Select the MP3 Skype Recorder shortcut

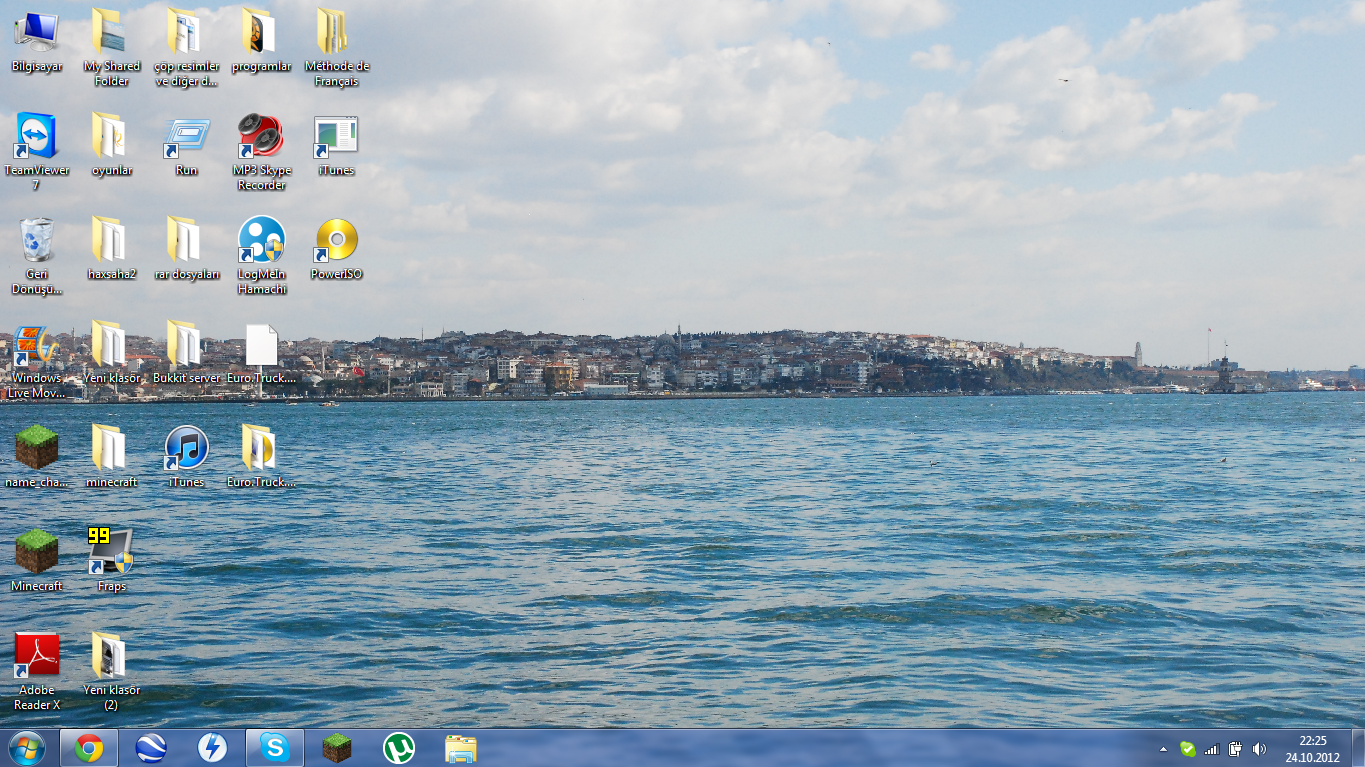(261, 151)
